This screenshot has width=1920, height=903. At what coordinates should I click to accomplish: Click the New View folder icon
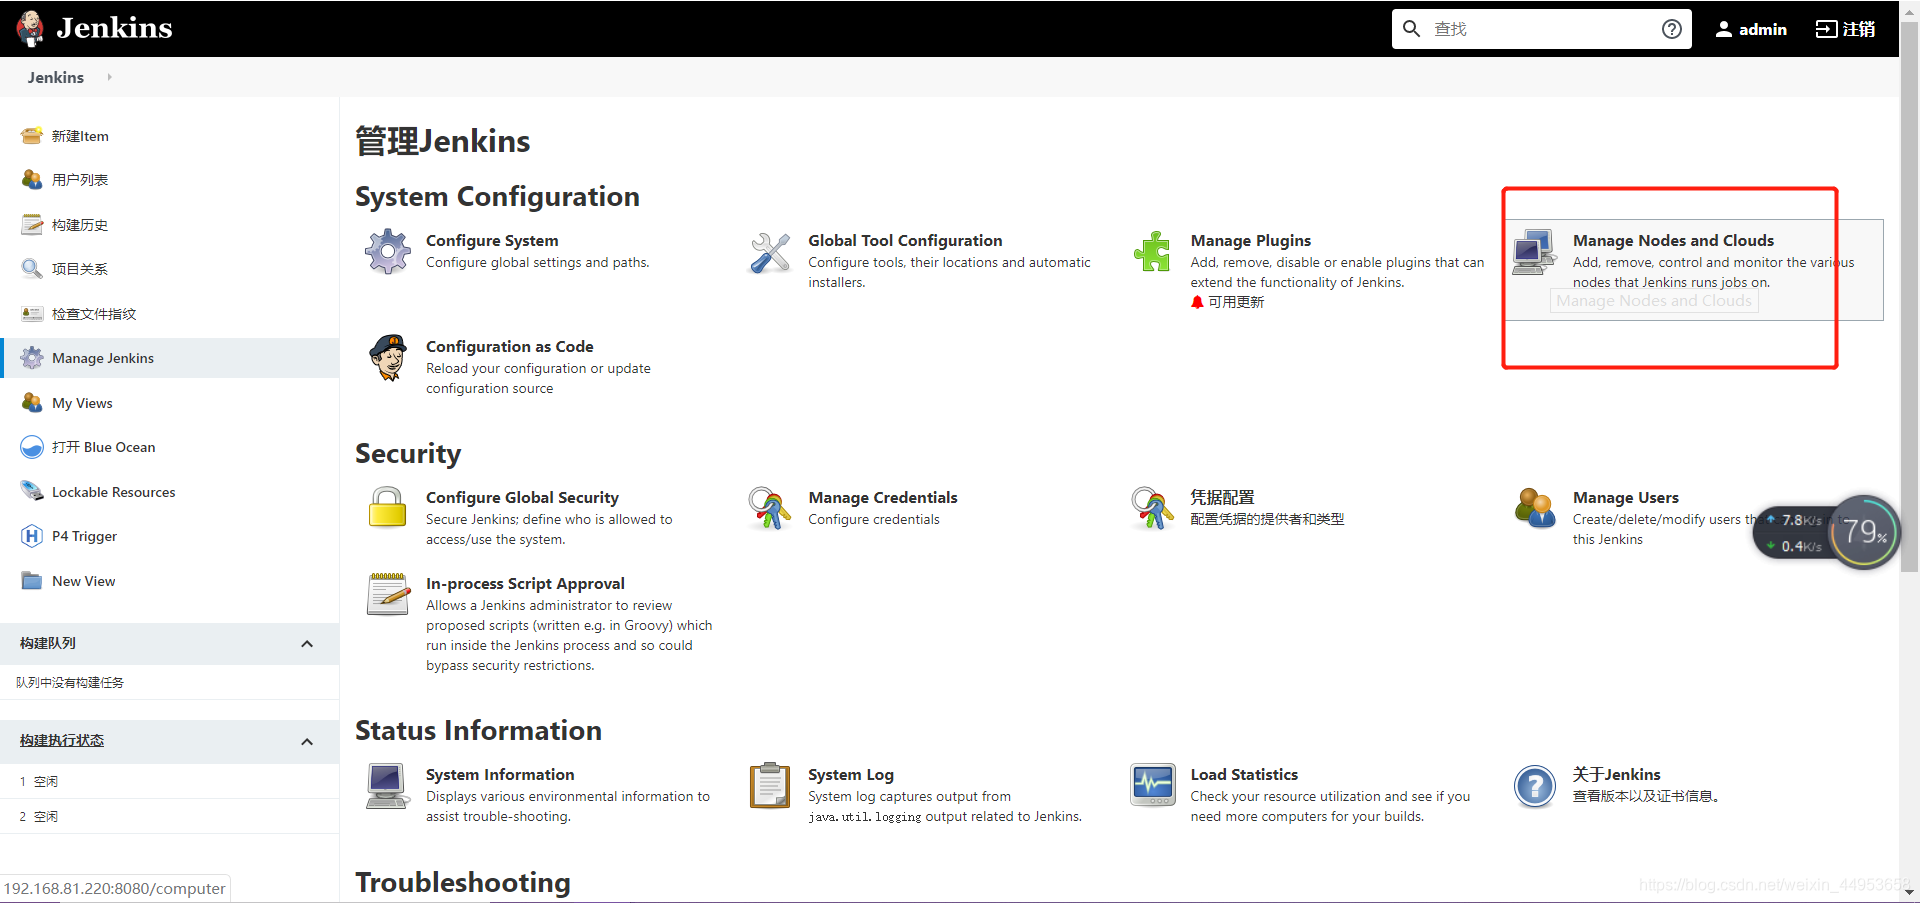tap(32, 581)
